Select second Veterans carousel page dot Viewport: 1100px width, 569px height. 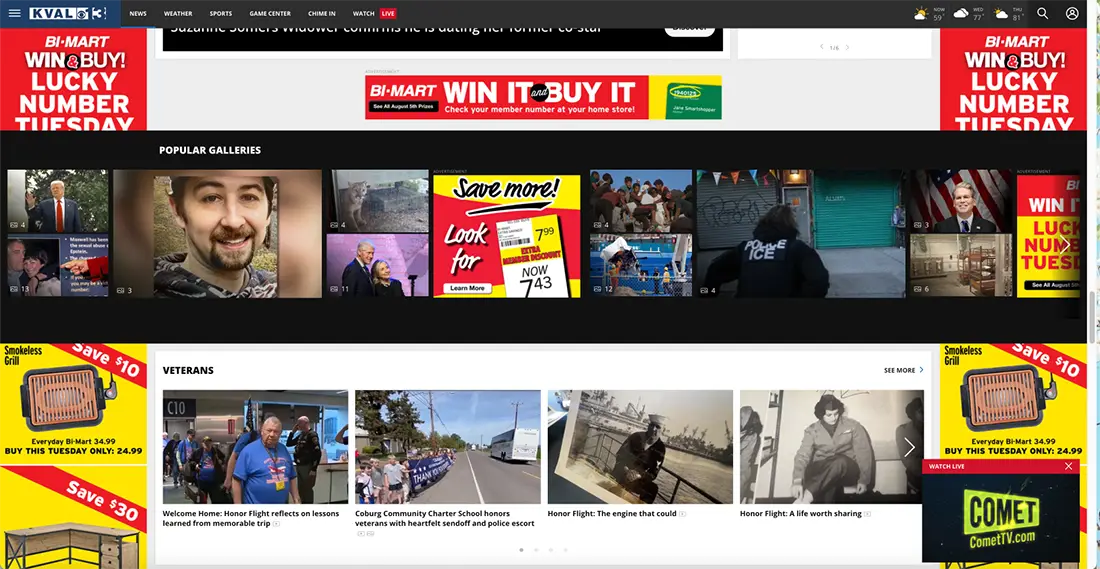point(535,550)
